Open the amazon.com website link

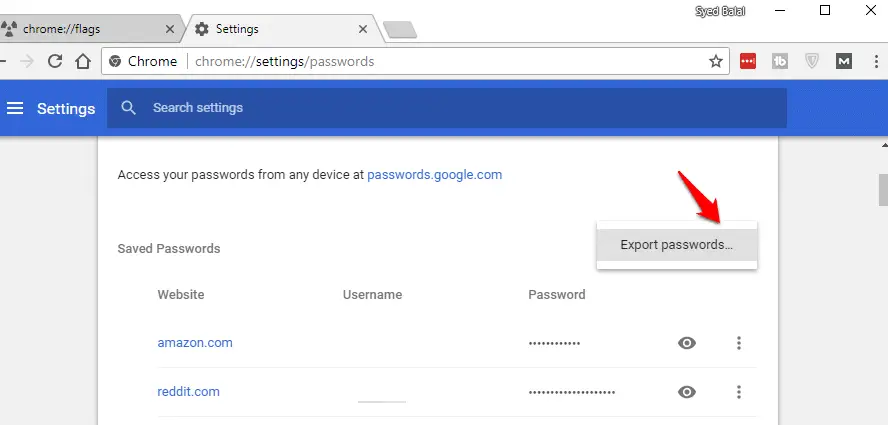click(x=195, y=343)
